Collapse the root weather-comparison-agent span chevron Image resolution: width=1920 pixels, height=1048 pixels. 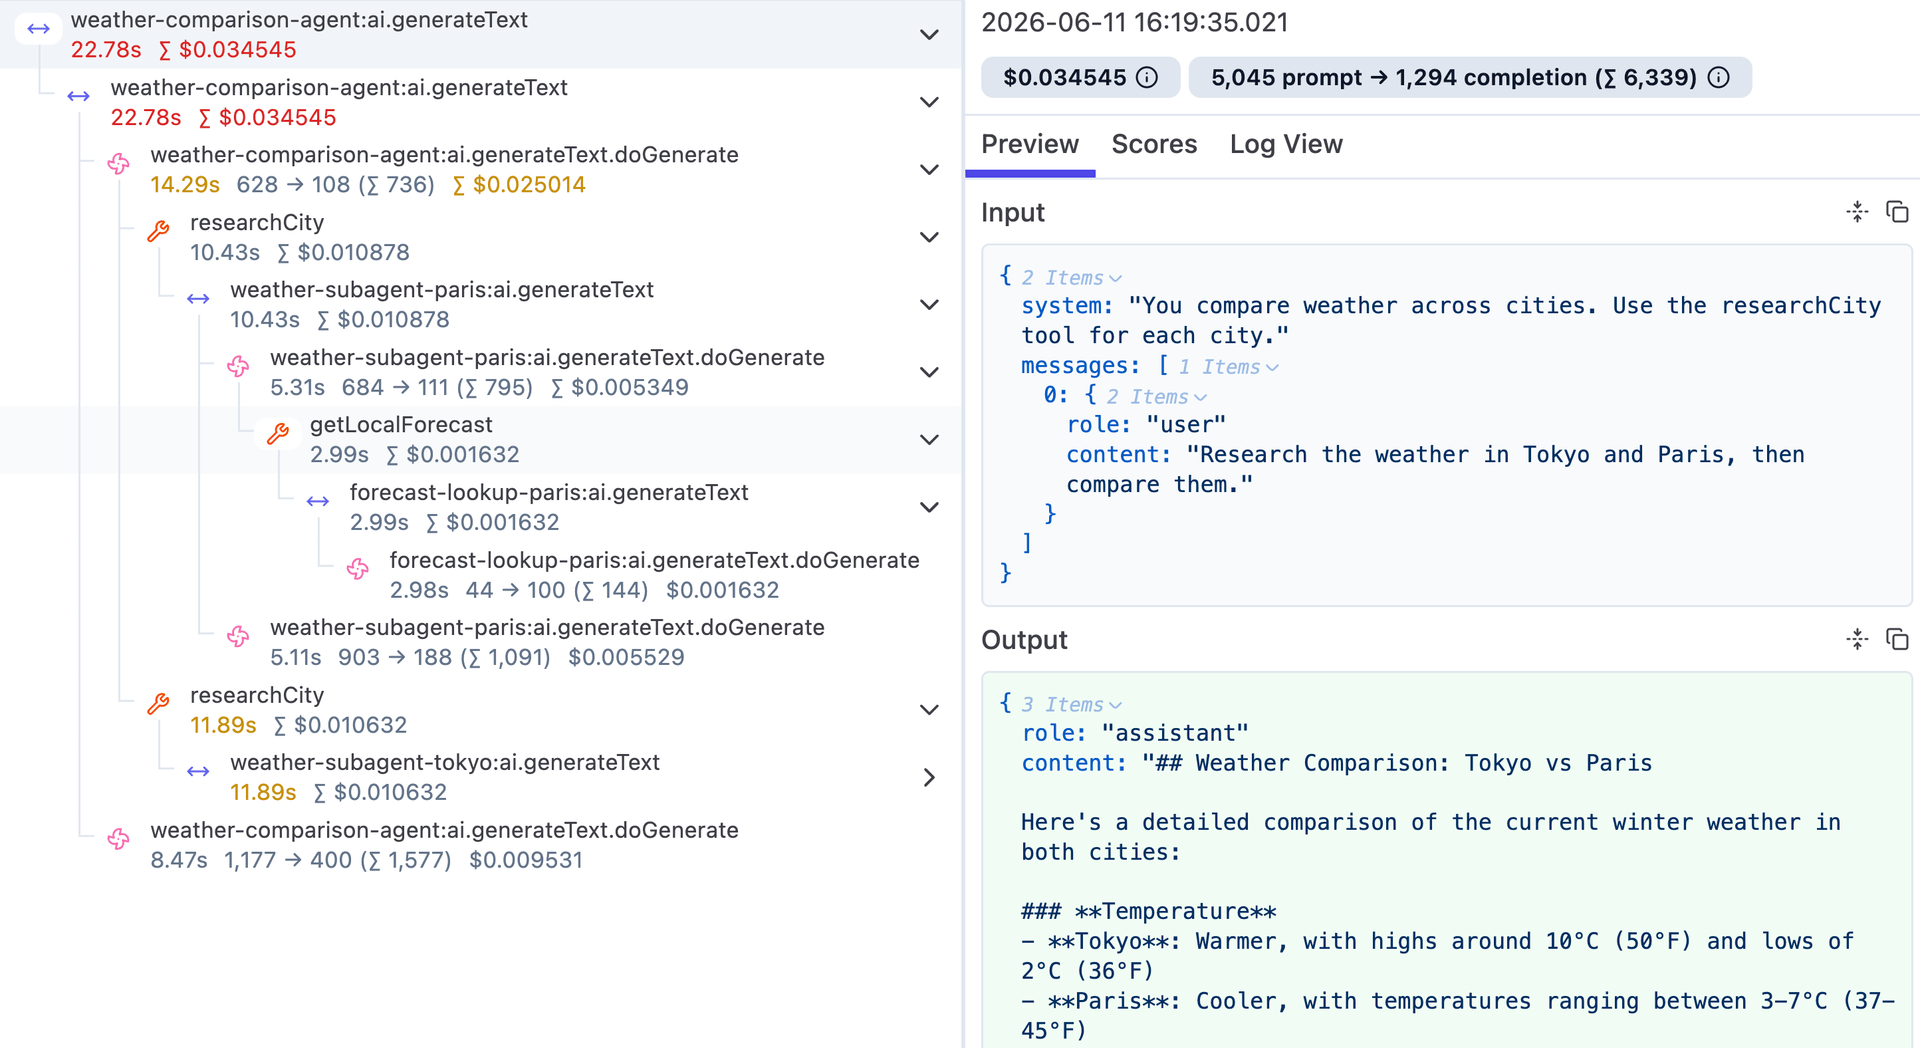tap(929, 35)
